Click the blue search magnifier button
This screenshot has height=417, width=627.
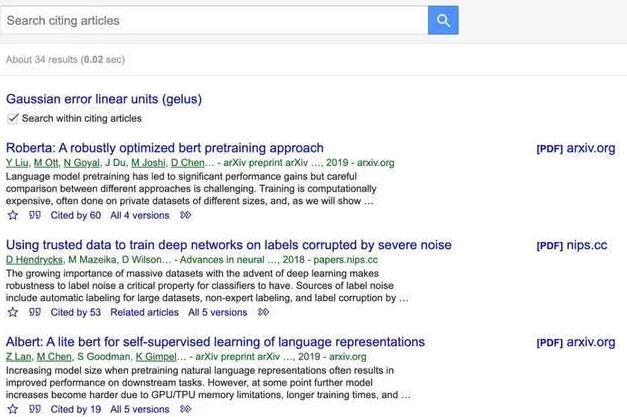(x=442, y=20)
